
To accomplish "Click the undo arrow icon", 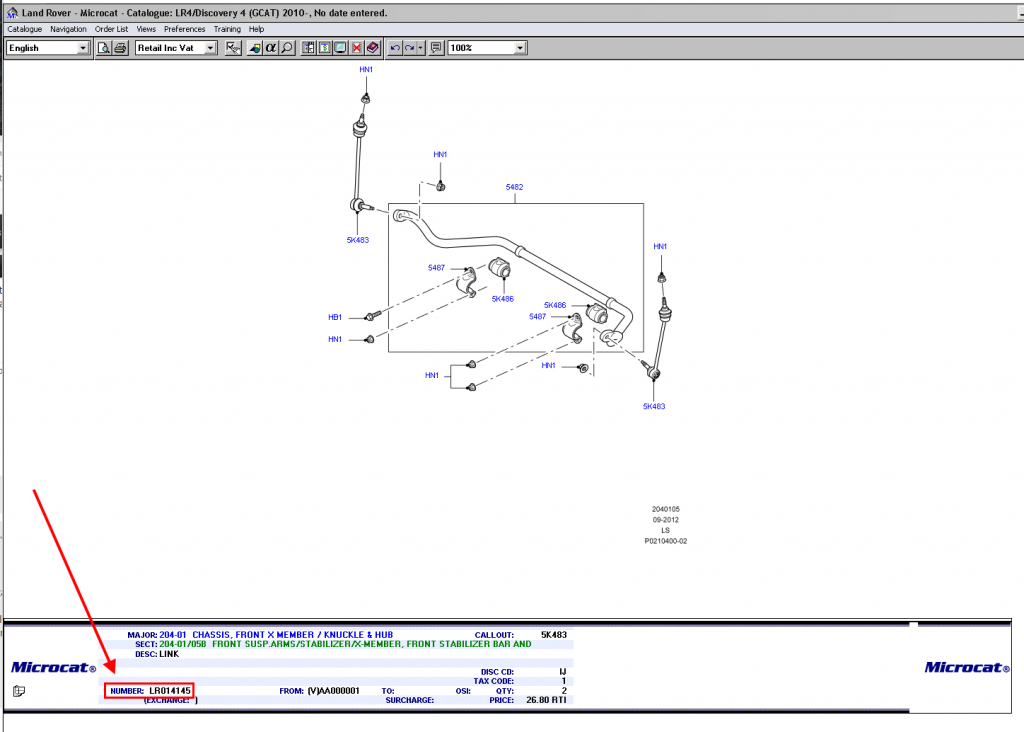I will coord(395,48).
